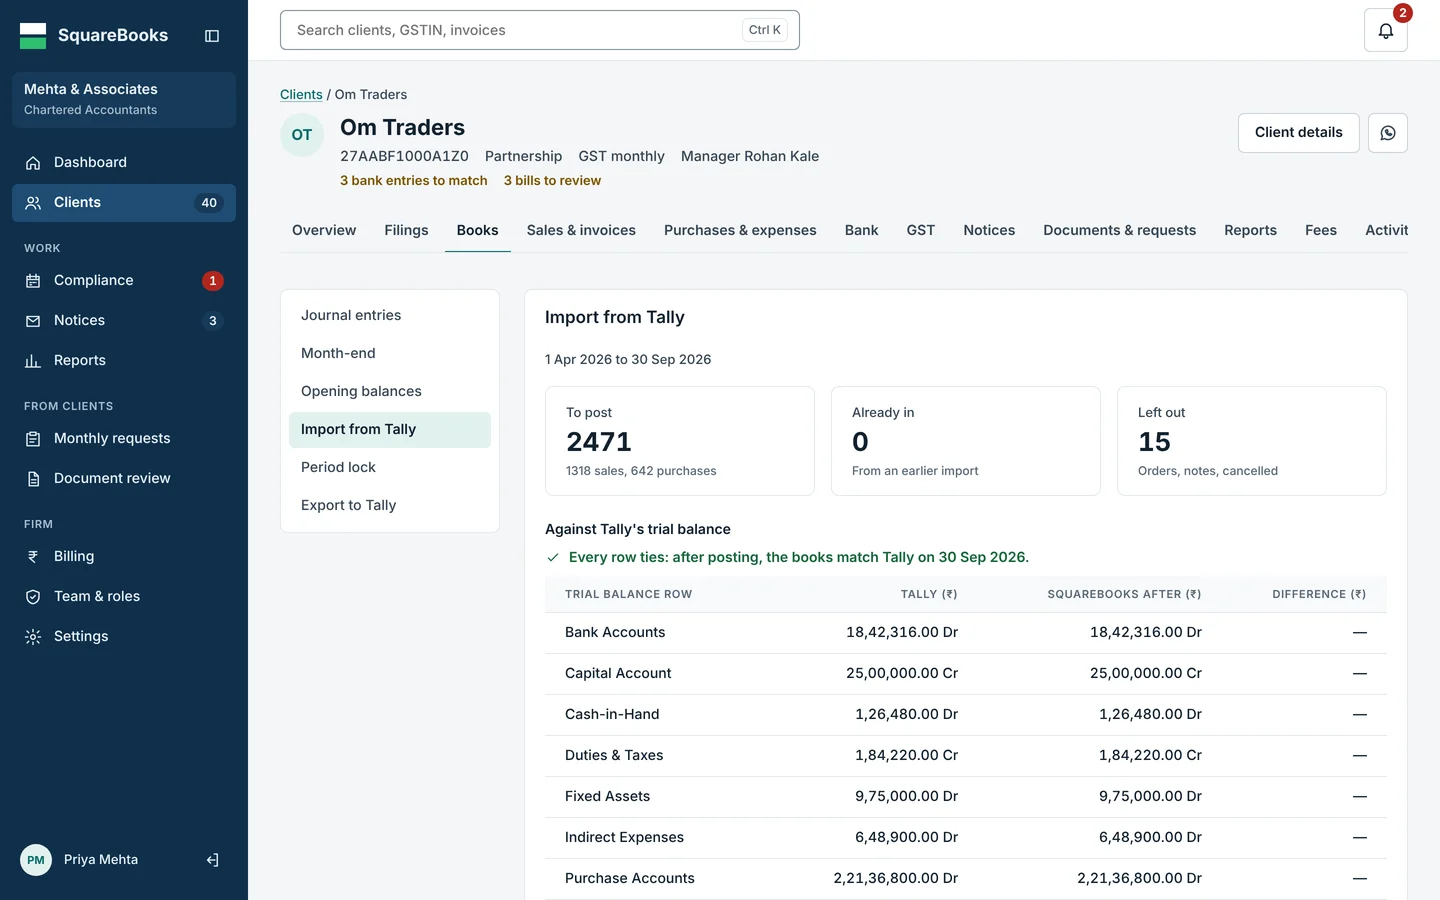Click the 3 bills to review link
Image resolution: width=1440 pixels, height=900 pixels.
[x=552, y=181]
